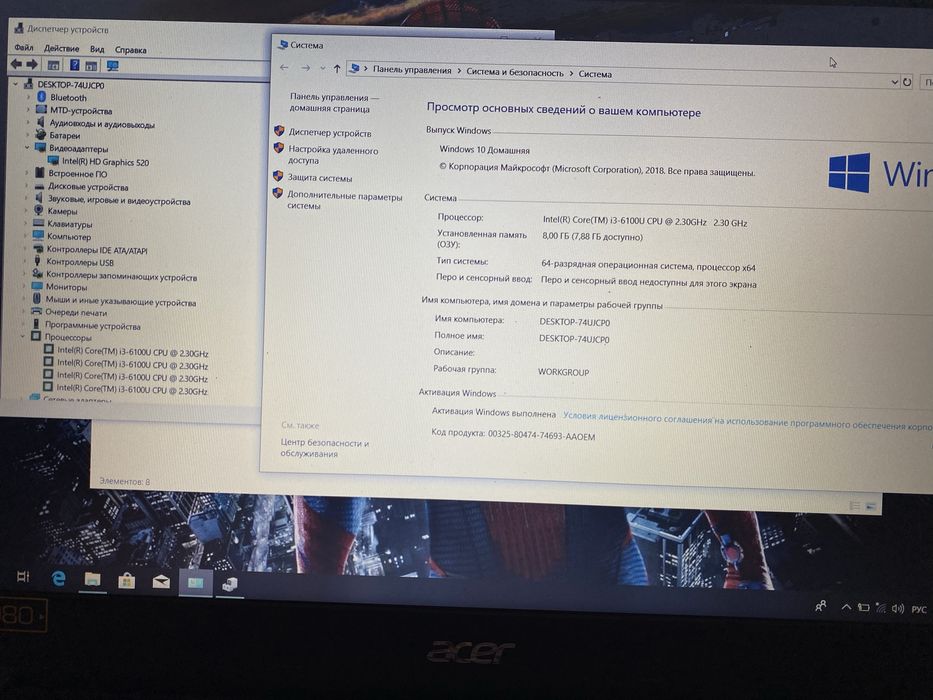Image resolution: width=933 pixels, height=700 pixels.
Task: Collapse the Процессоры category
Action: point(23,336)
